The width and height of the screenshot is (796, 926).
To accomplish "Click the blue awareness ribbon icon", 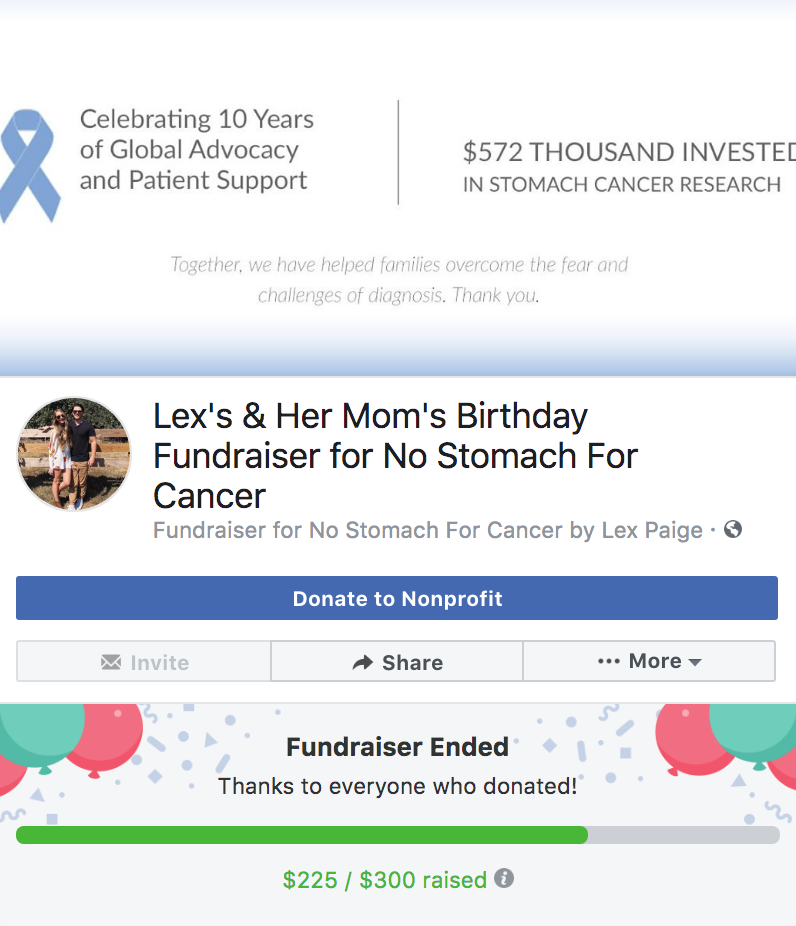I will (x=30, y=166).
